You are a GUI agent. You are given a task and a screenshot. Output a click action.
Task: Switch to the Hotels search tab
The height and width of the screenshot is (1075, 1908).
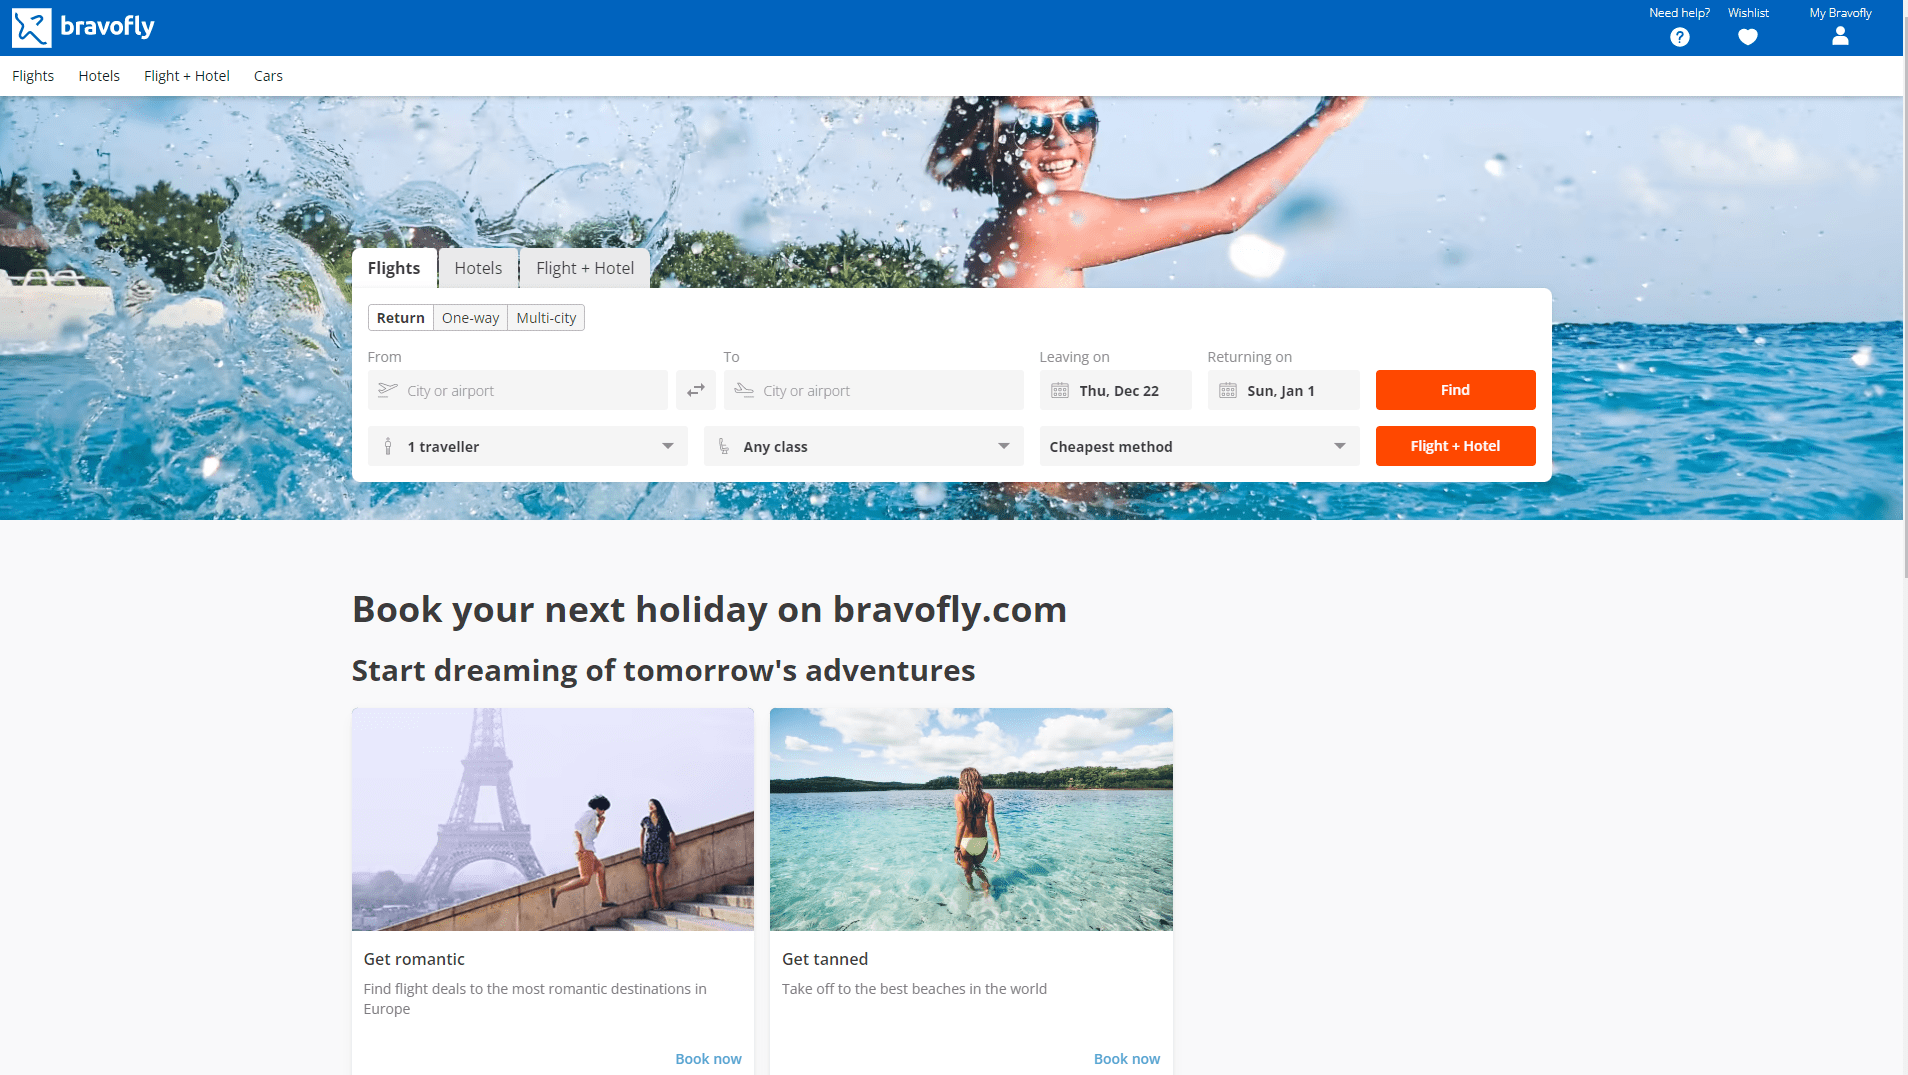tap(478, 268)
